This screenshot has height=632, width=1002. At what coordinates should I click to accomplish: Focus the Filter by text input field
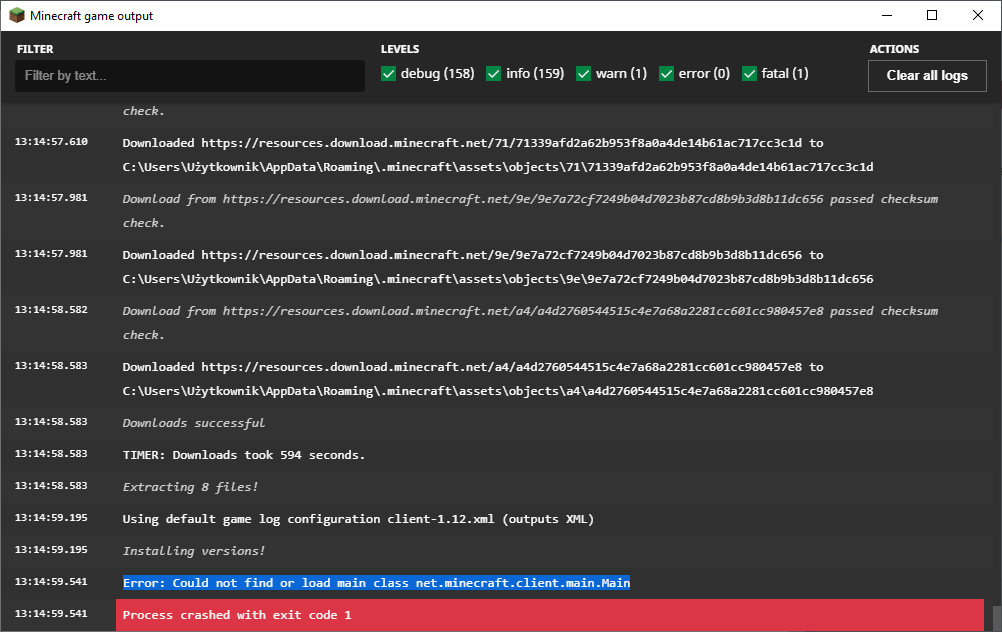[190, 75]
